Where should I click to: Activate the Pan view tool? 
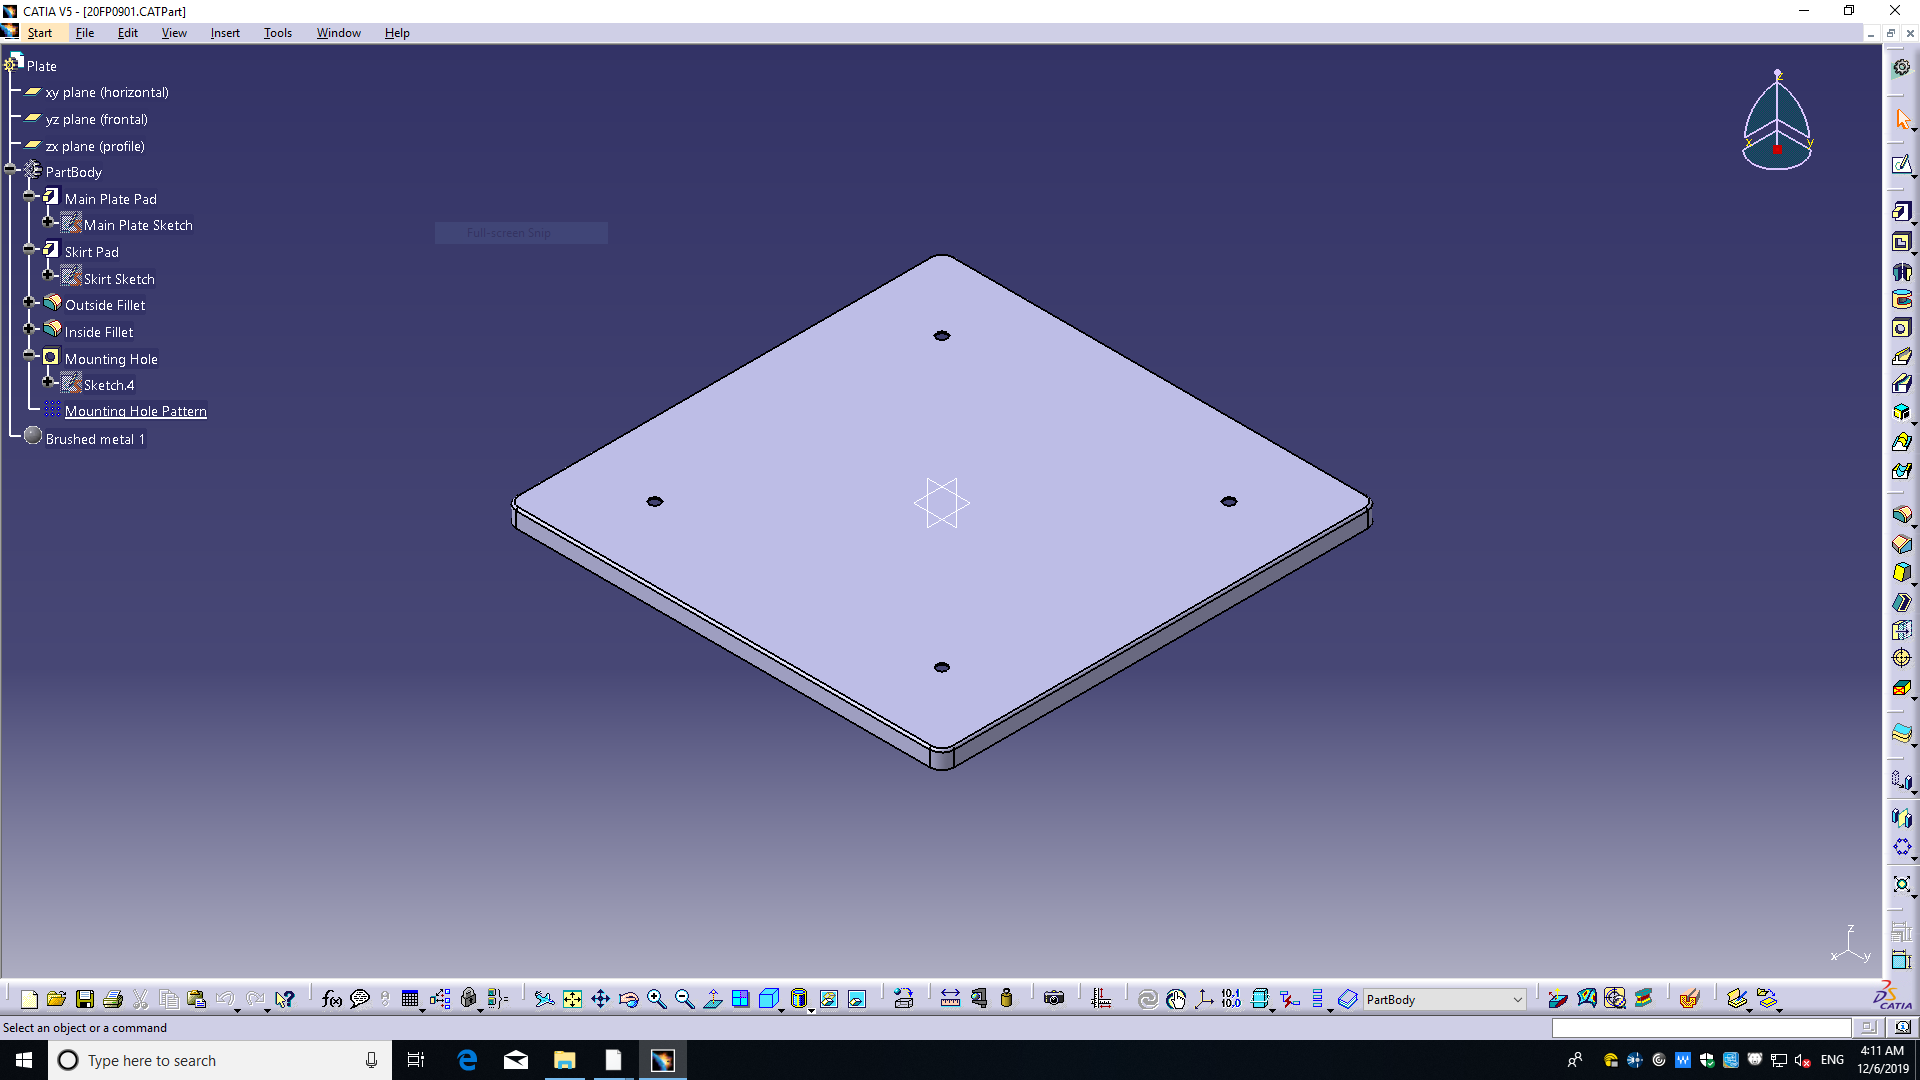[x=600, y=999]
